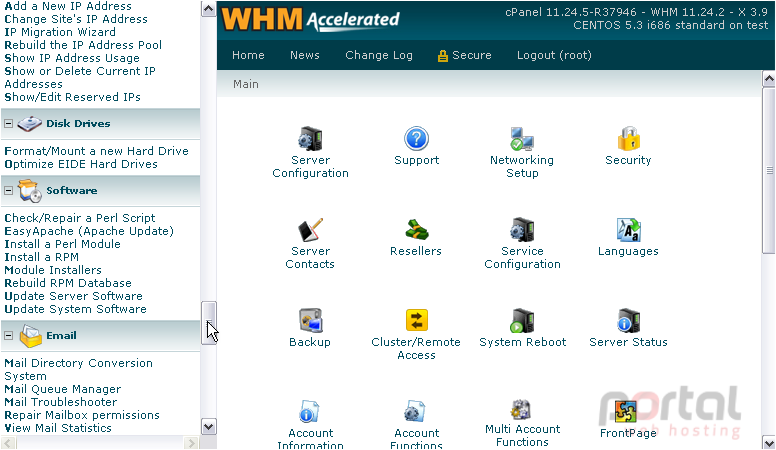Open the Cluster/Remote Access icon

coord(416,320)
